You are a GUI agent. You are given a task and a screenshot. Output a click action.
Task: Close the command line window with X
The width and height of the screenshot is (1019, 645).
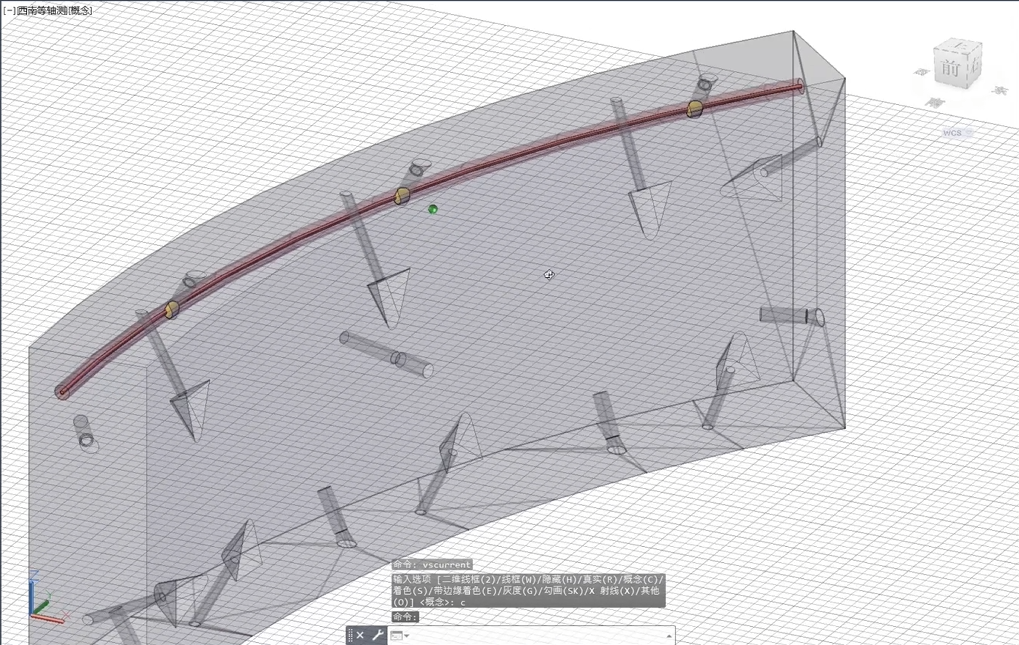(360, 635)
